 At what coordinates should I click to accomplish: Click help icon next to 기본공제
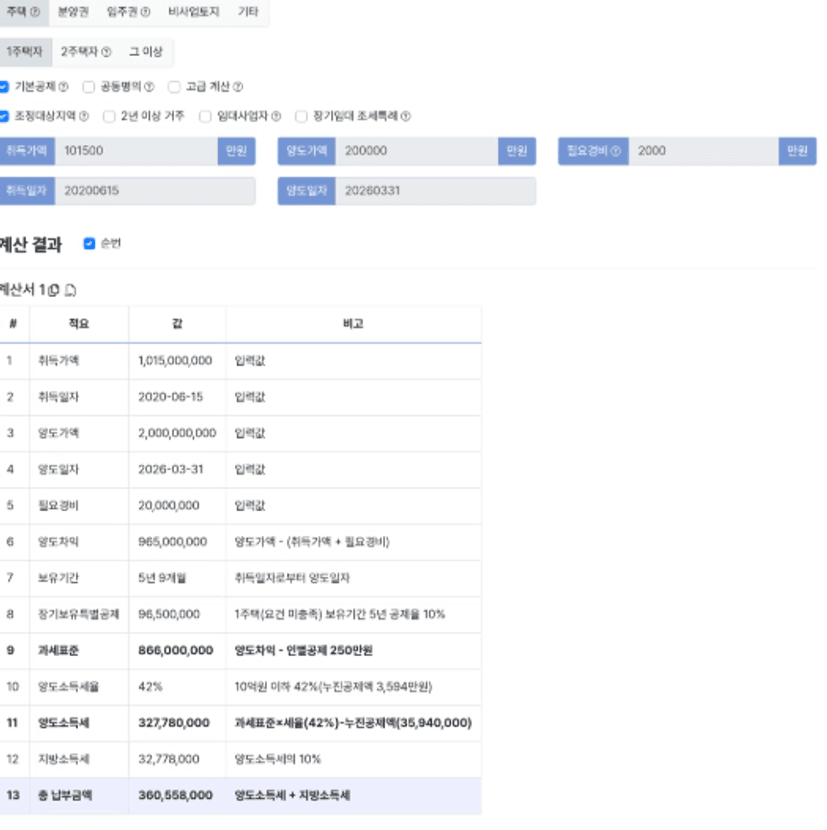[x=64, y=87]
